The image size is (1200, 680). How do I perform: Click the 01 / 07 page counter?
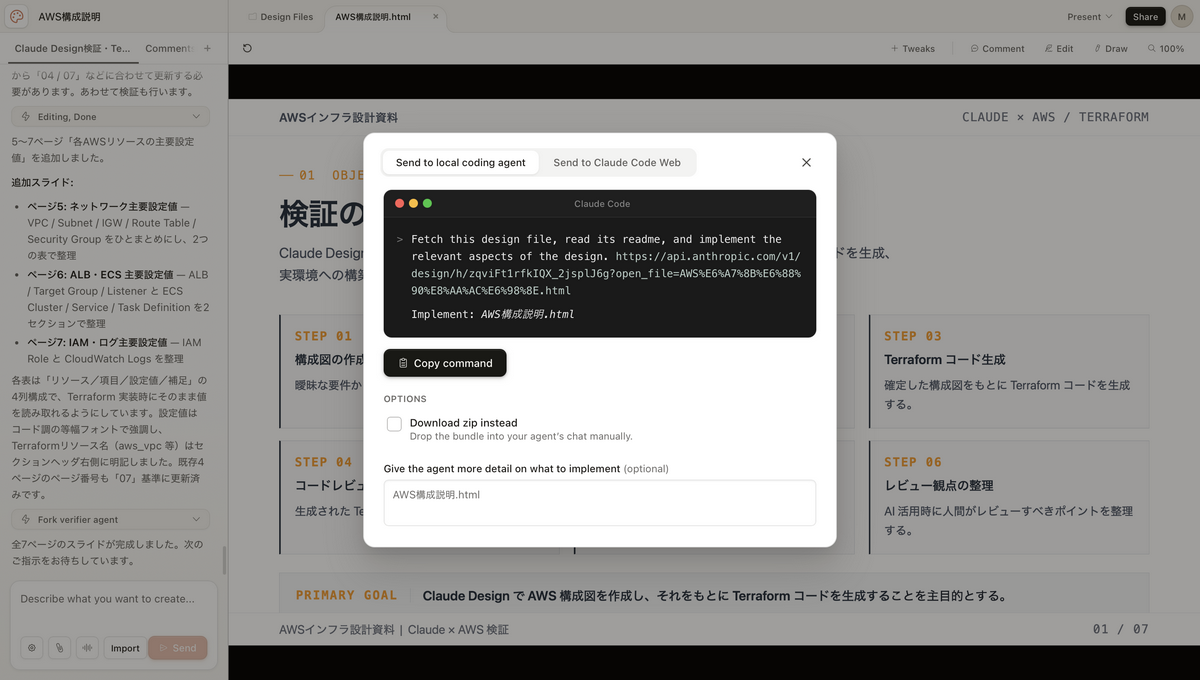click(1120, 629)
